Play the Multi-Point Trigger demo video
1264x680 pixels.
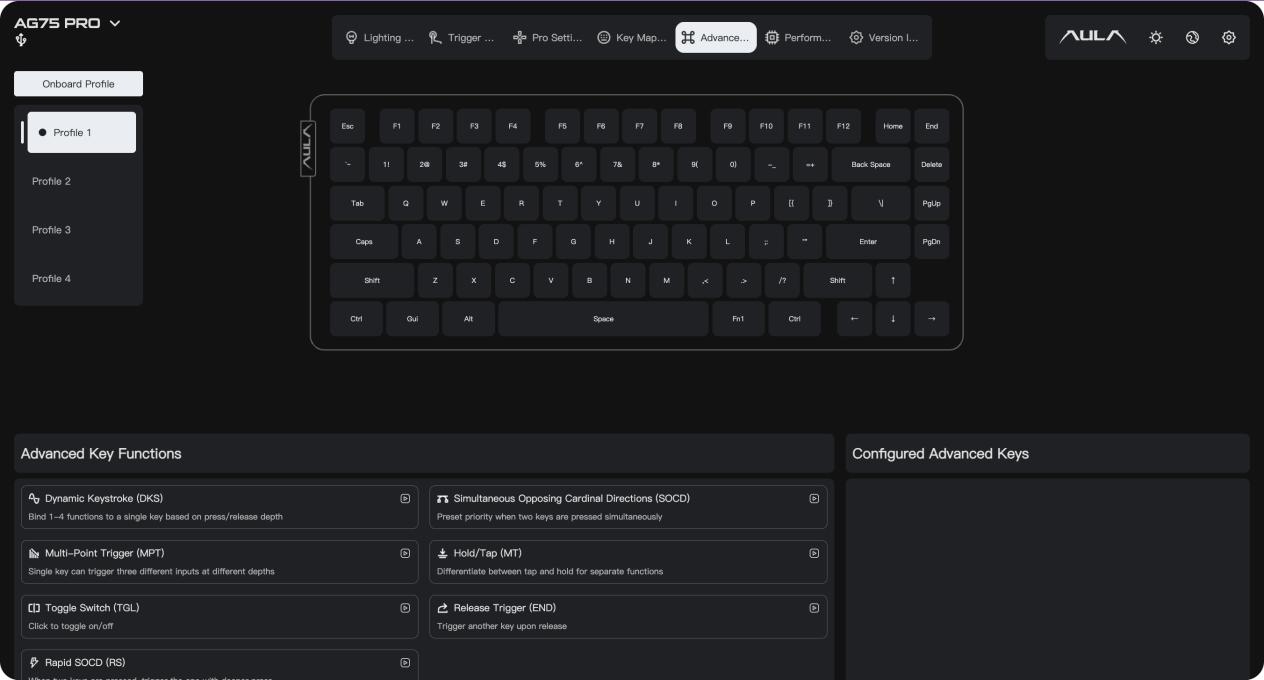[x=405, y=553]
